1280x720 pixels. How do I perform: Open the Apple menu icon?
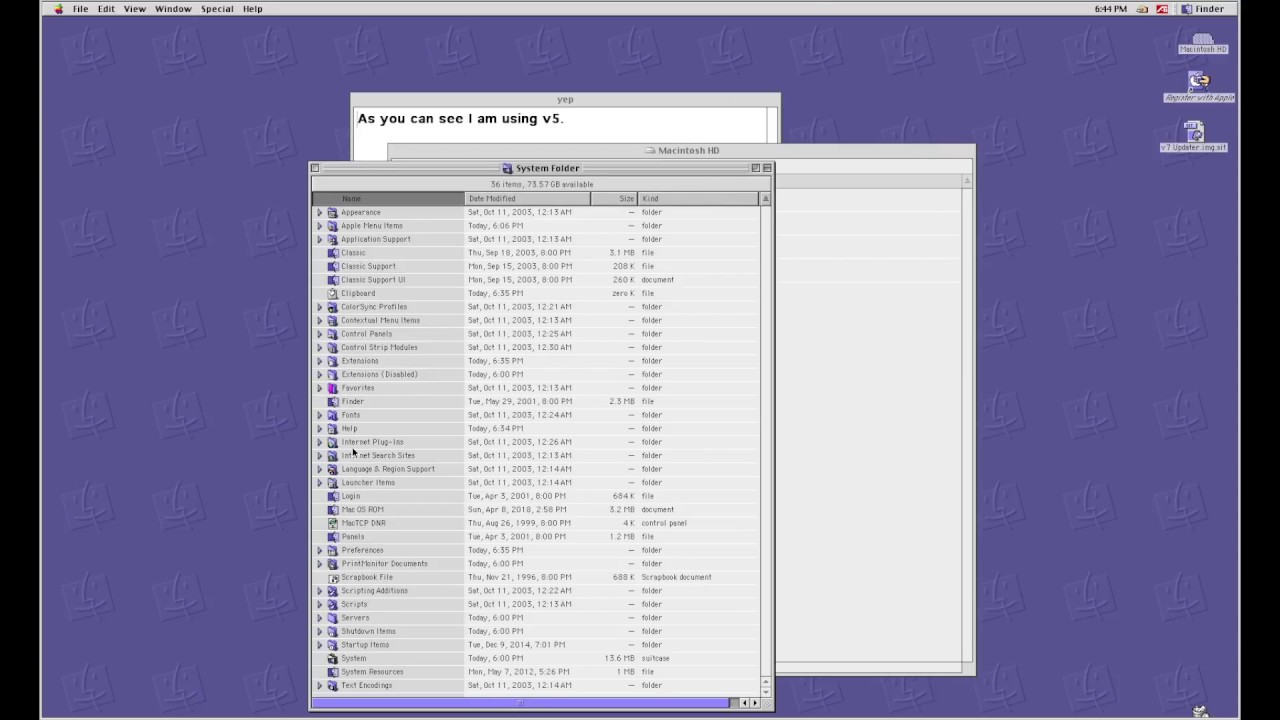pos(58,9)
